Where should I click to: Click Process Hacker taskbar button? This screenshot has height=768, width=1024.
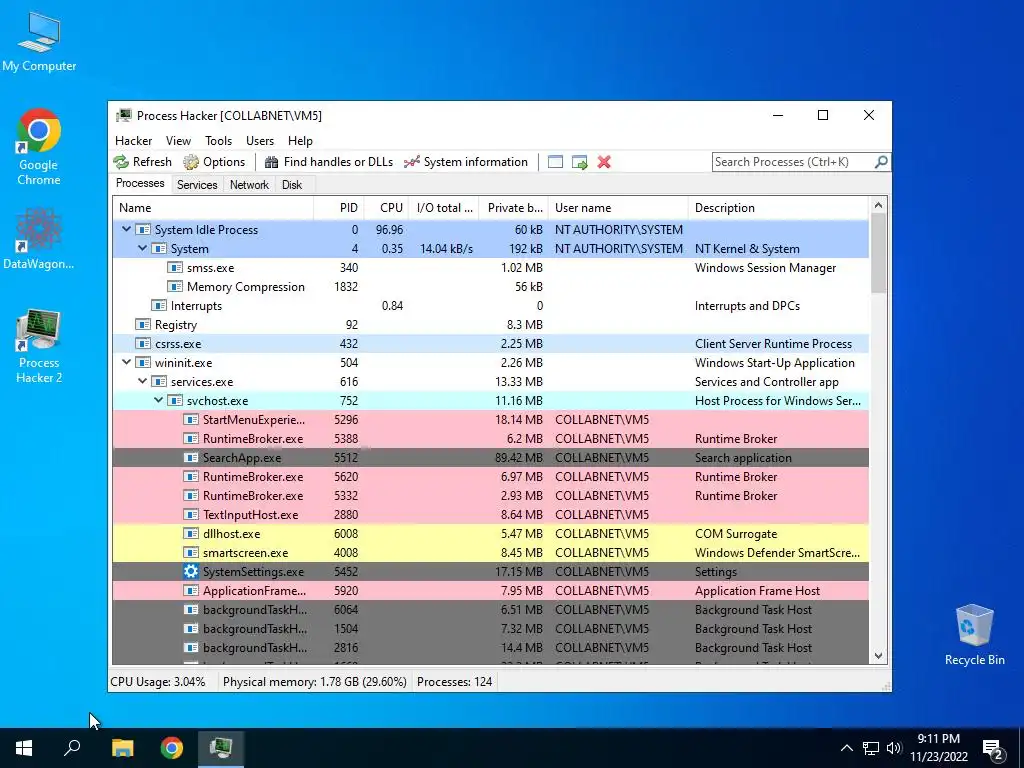click(221, 748)
